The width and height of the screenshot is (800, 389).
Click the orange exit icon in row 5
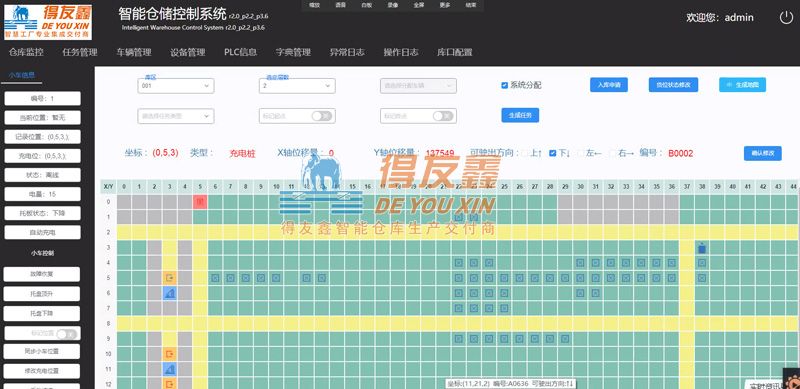pos(170,278)
